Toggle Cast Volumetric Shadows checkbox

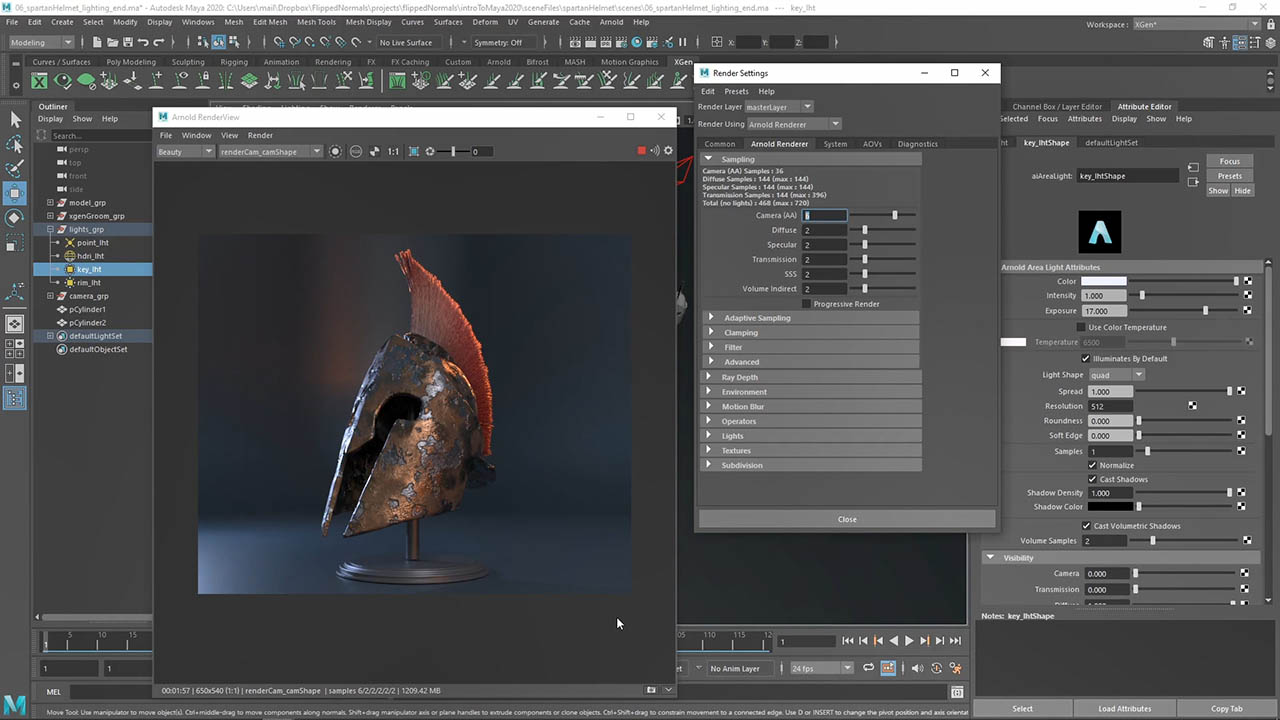click(x=1087, y=526)
